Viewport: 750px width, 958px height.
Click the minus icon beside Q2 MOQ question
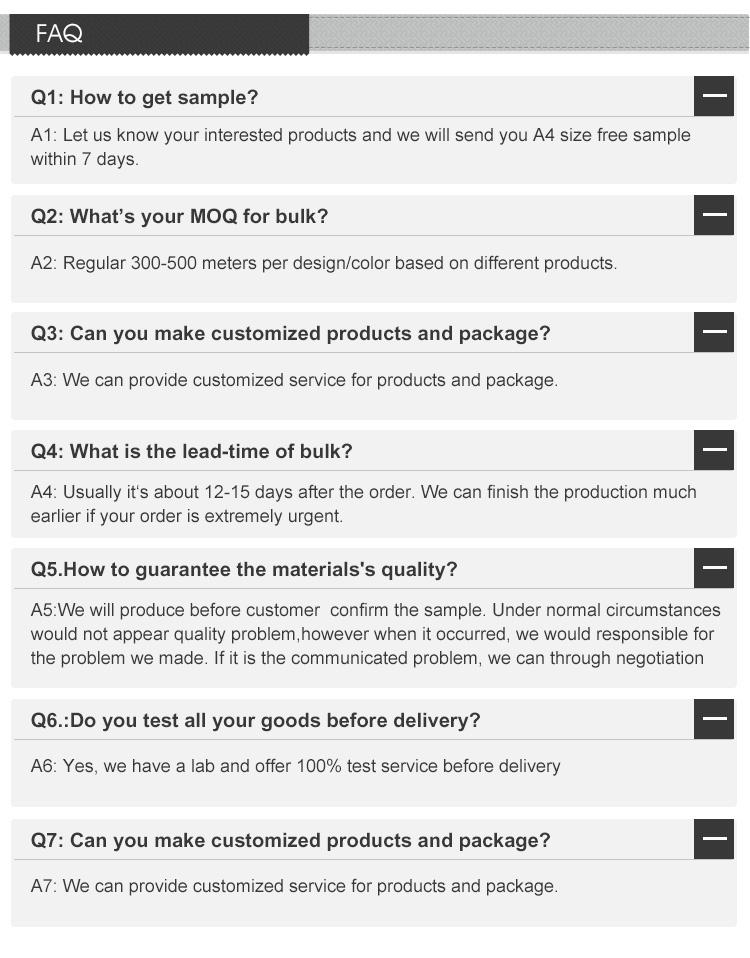[x=714, y=215]
